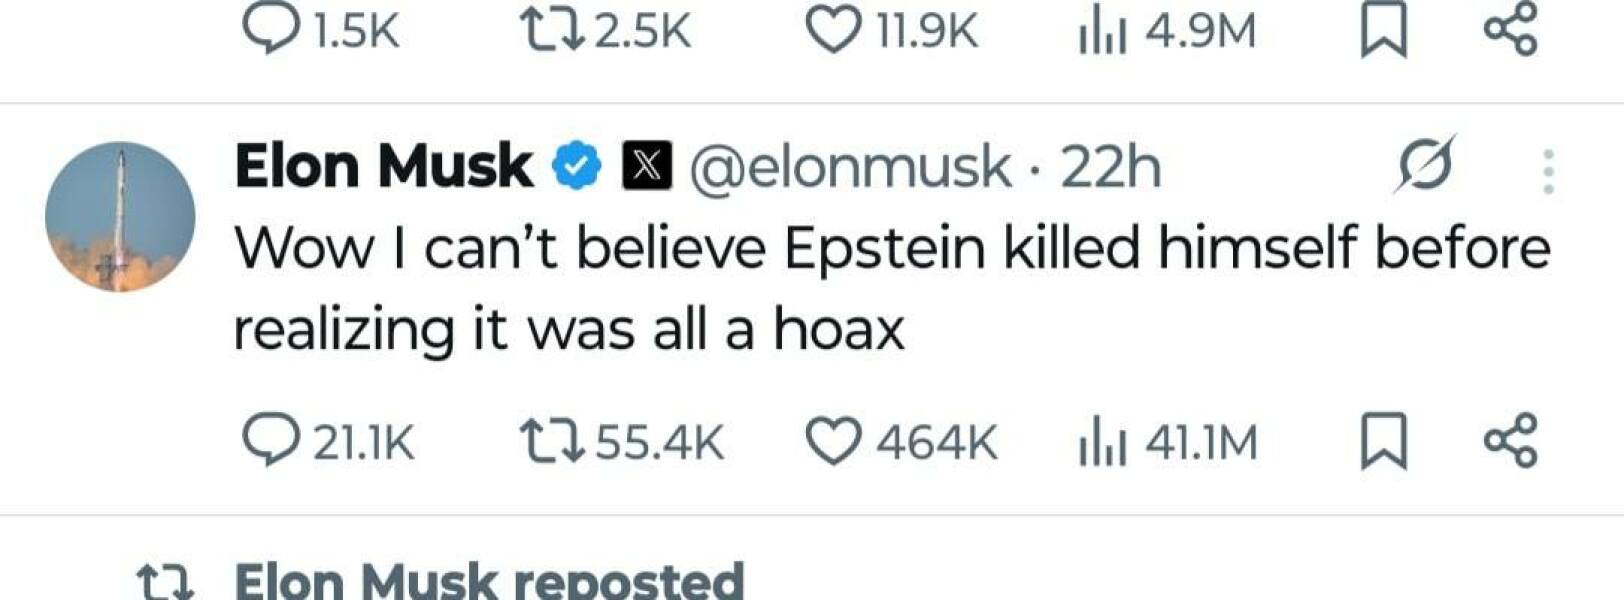The image size is (1624, 600).
Task: Click the 22h timestamp
Action: click(x=1110, y=167)
